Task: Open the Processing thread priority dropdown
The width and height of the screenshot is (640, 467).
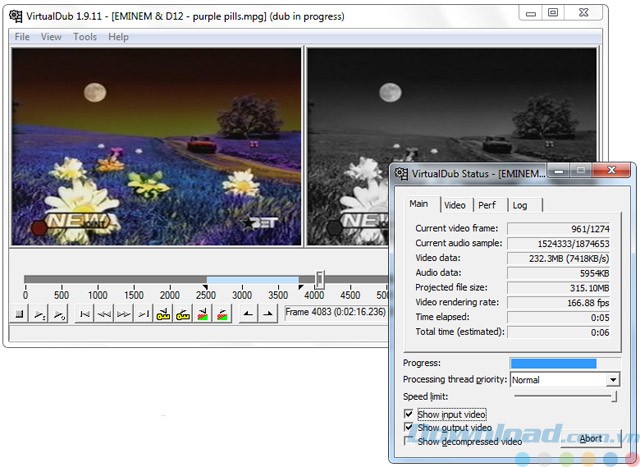Action: [x=613, y=380]
